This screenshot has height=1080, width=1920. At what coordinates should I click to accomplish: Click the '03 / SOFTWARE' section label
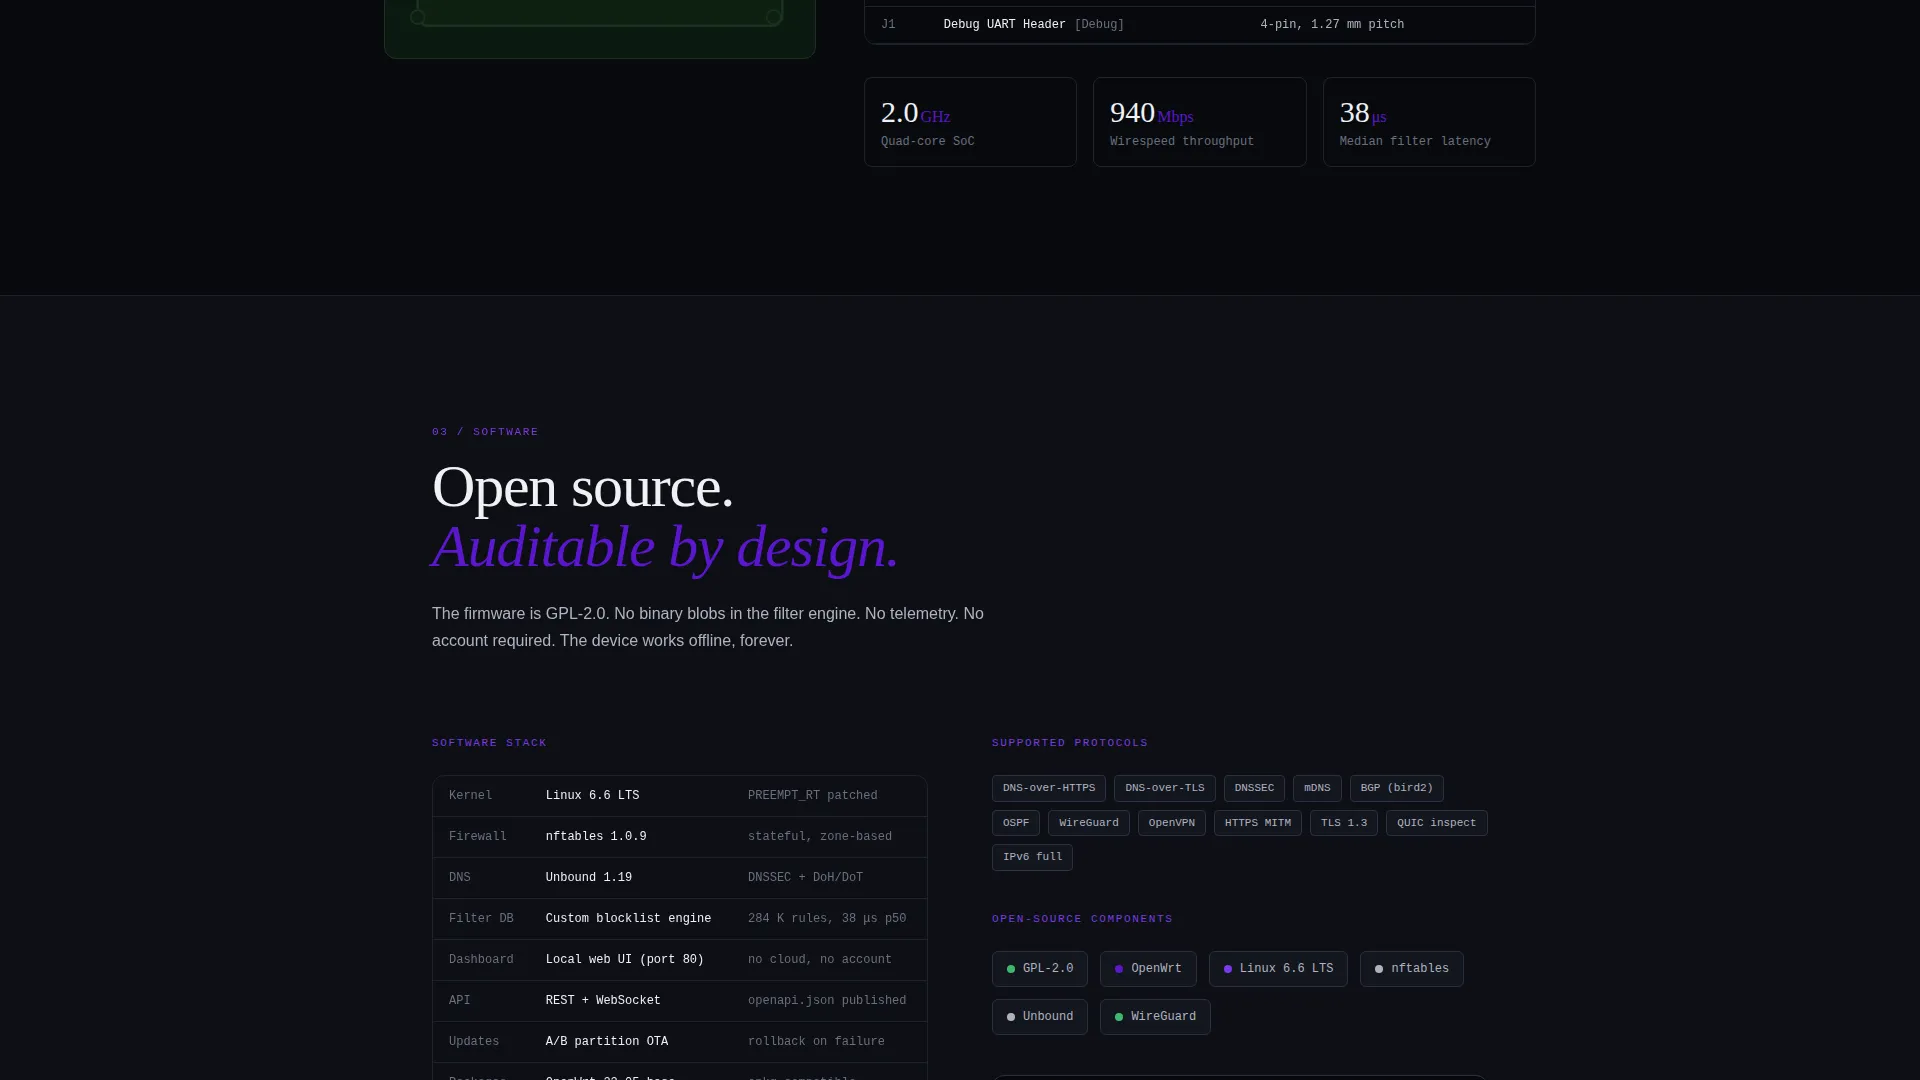[x=485, y=432]
